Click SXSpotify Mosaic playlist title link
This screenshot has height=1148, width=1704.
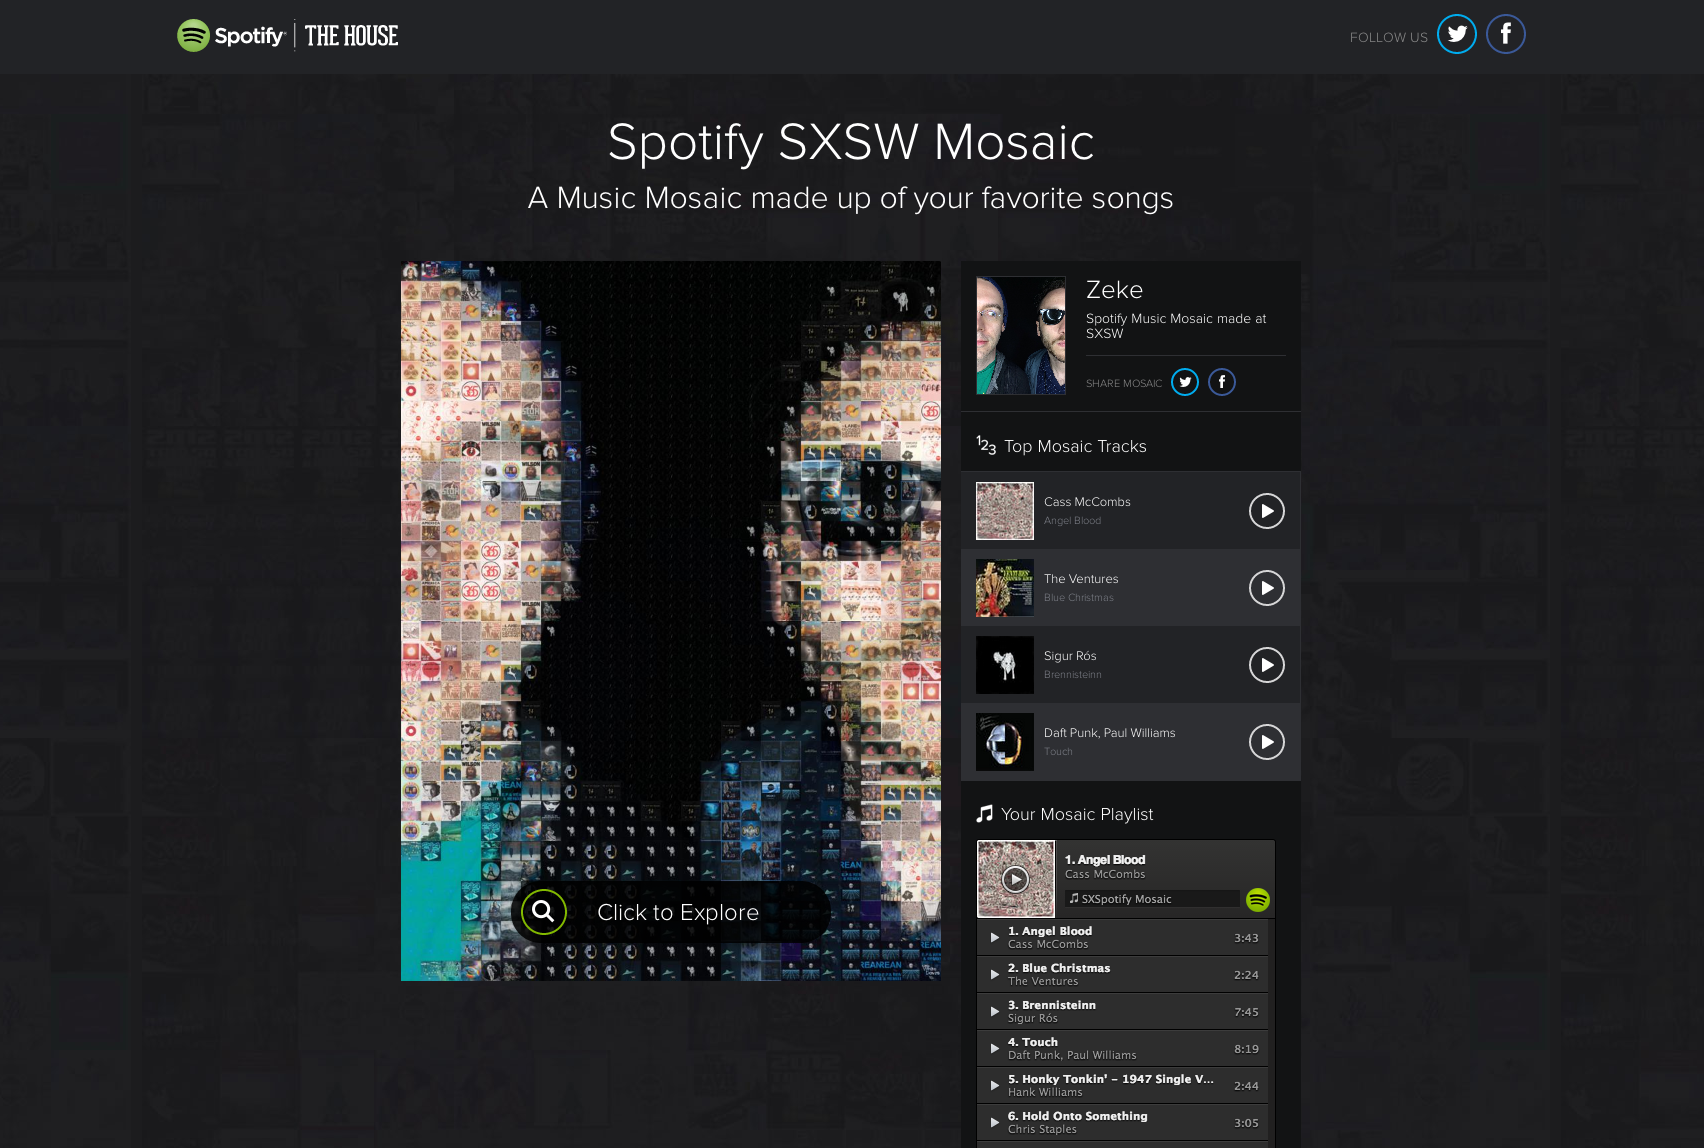1126,899
